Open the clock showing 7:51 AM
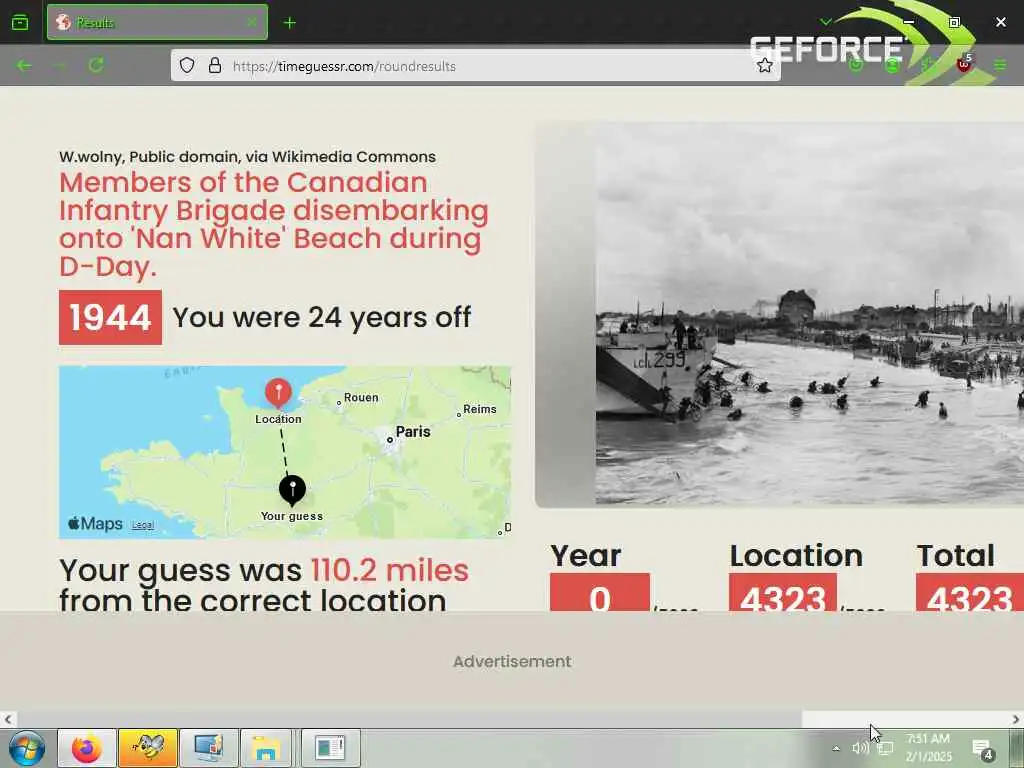This screenshot has height=768, width=1024. (928, 748)
